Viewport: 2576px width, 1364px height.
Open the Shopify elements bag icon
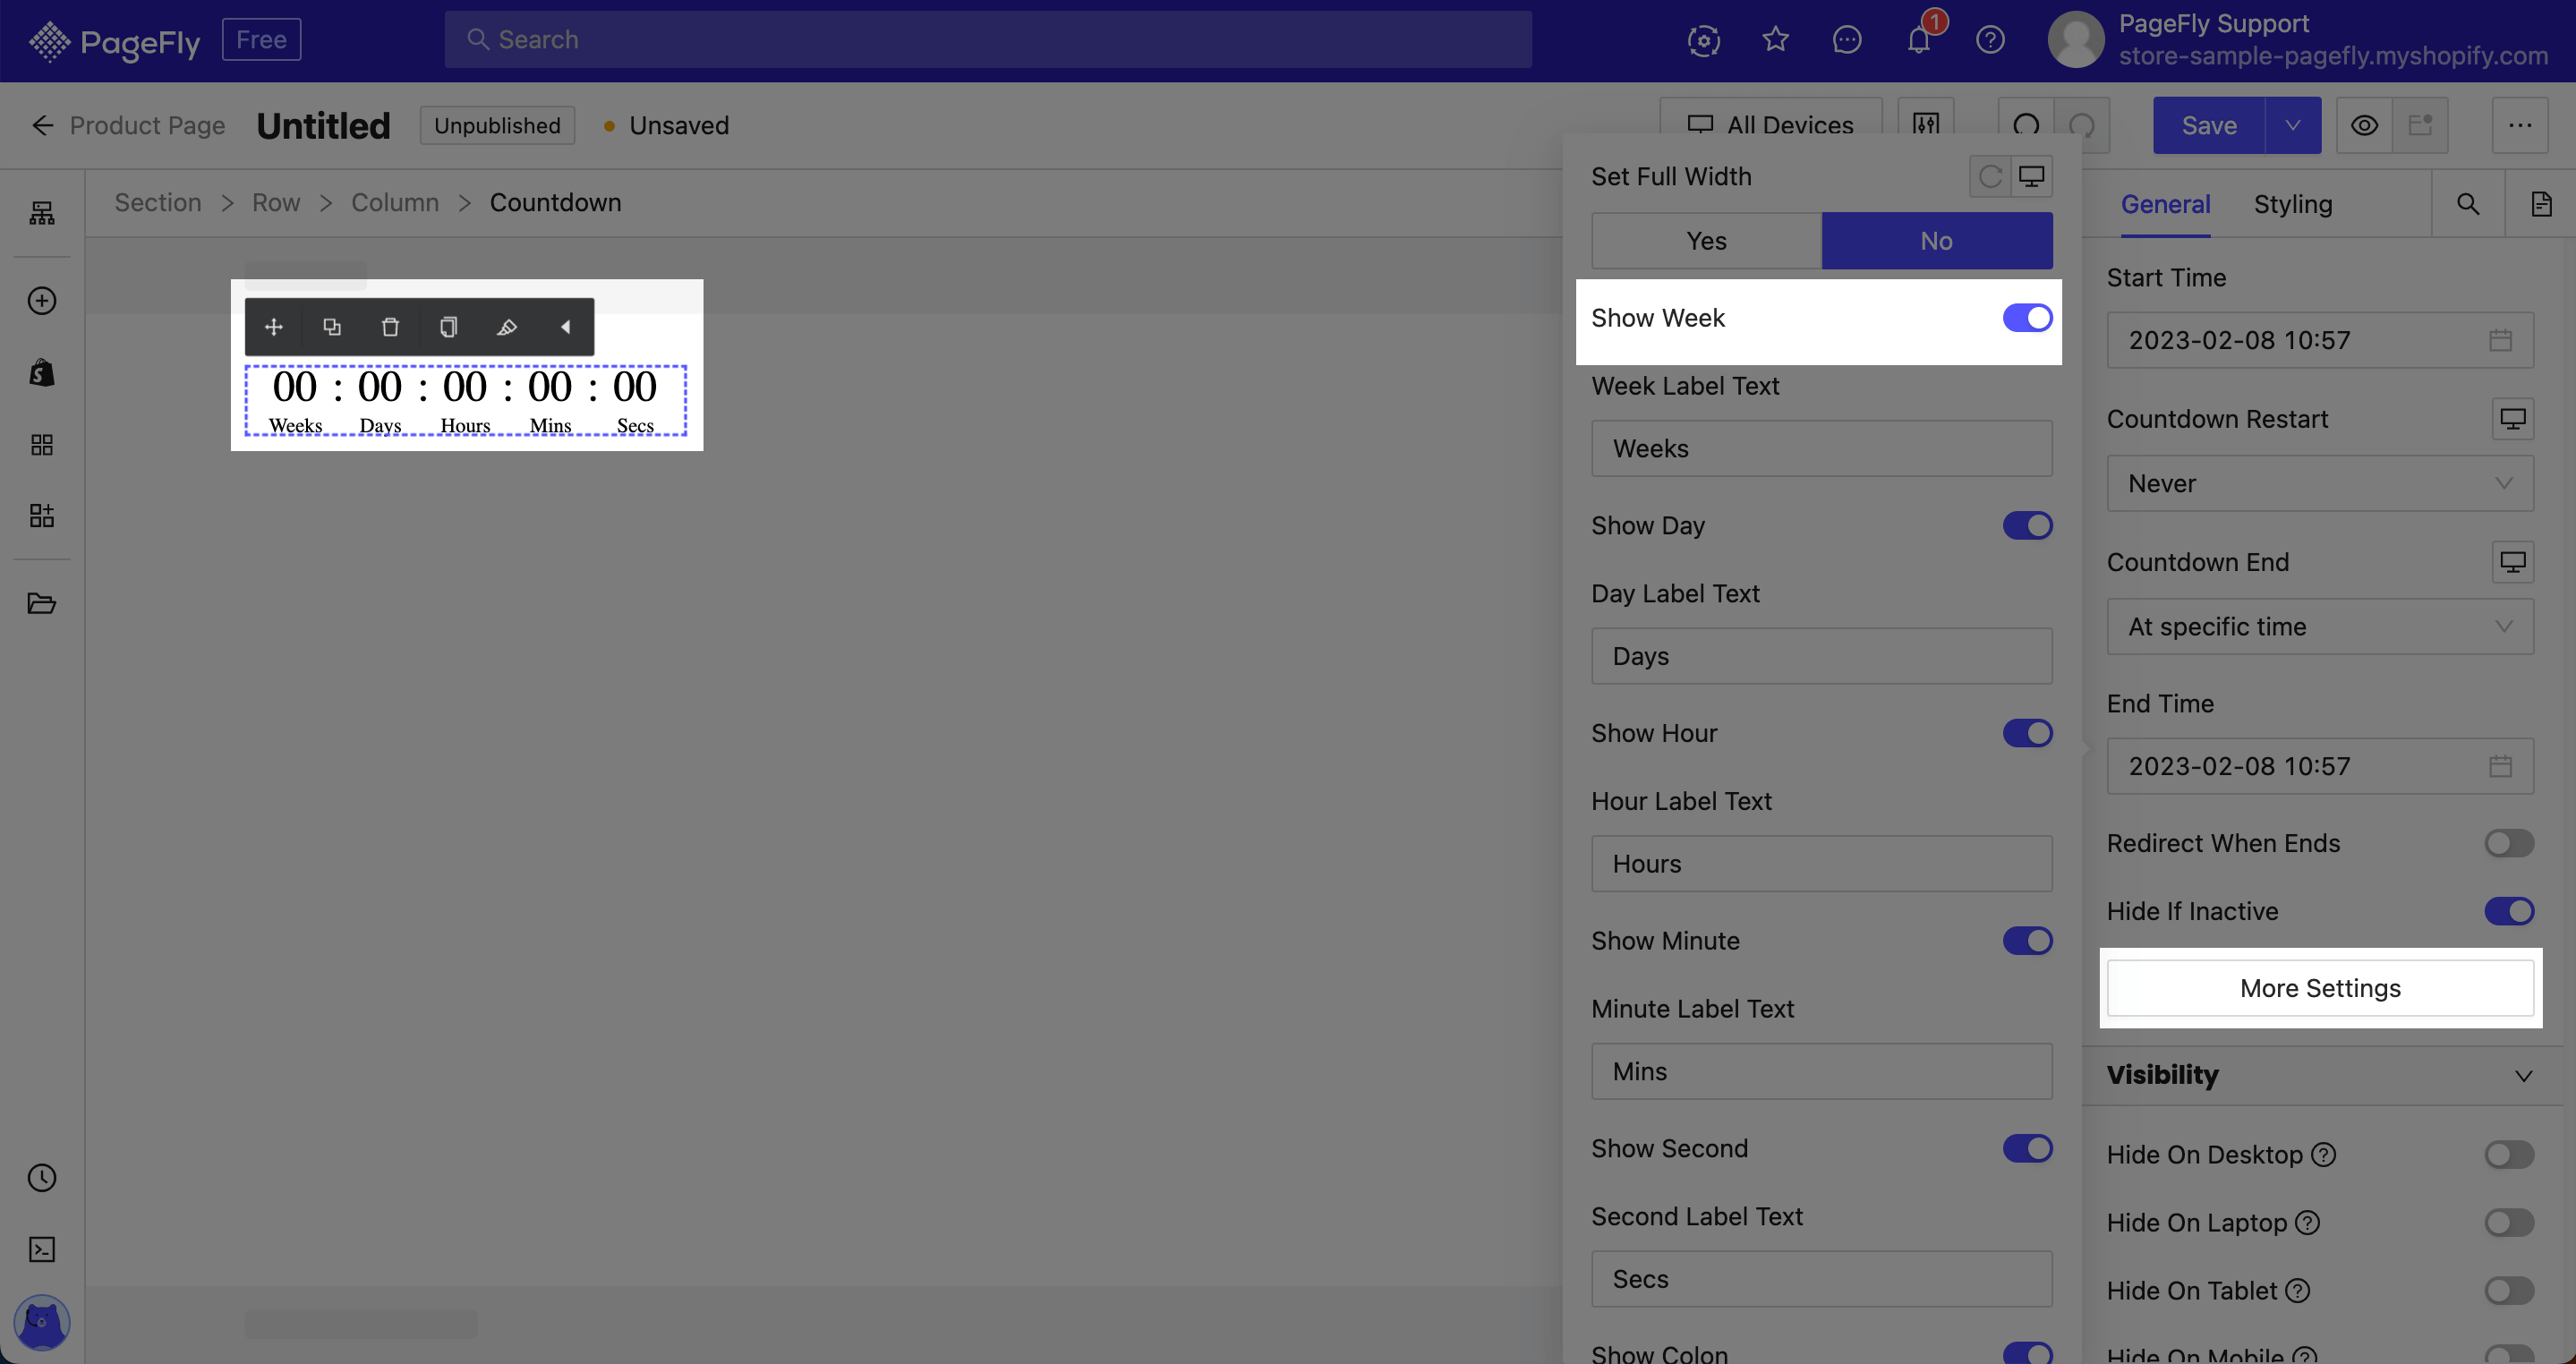pyautogui.click(x=41, y=373)
